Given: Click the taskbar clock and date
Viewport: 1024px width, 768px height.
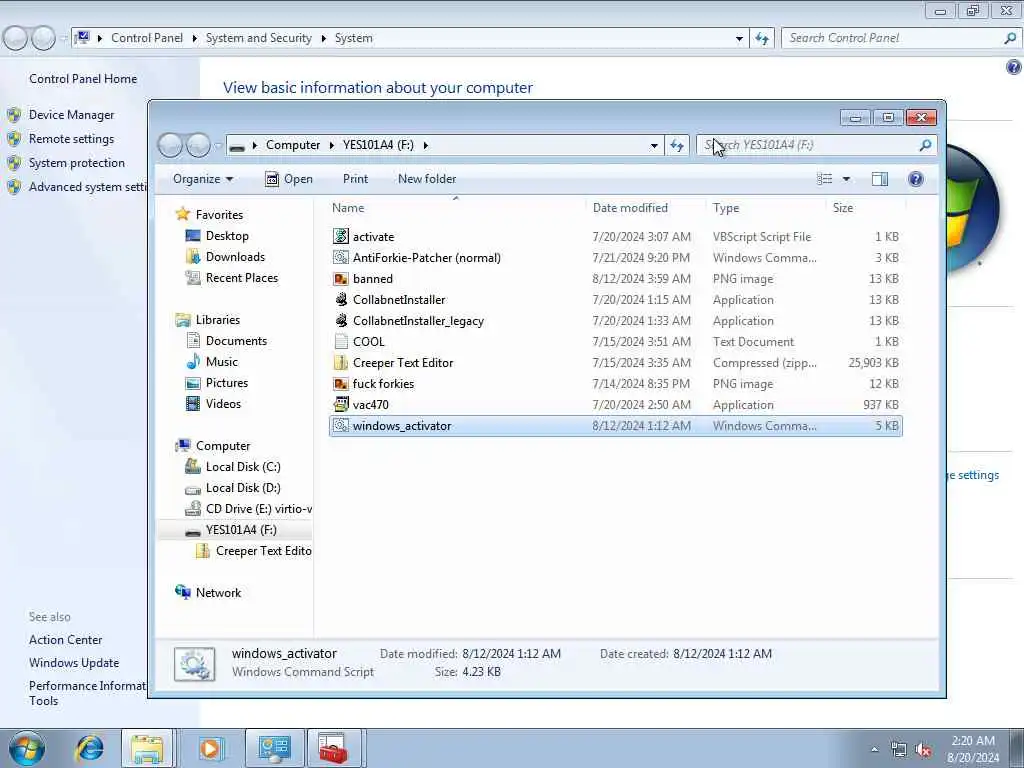Looking at the screenshot, I should 973,750.
